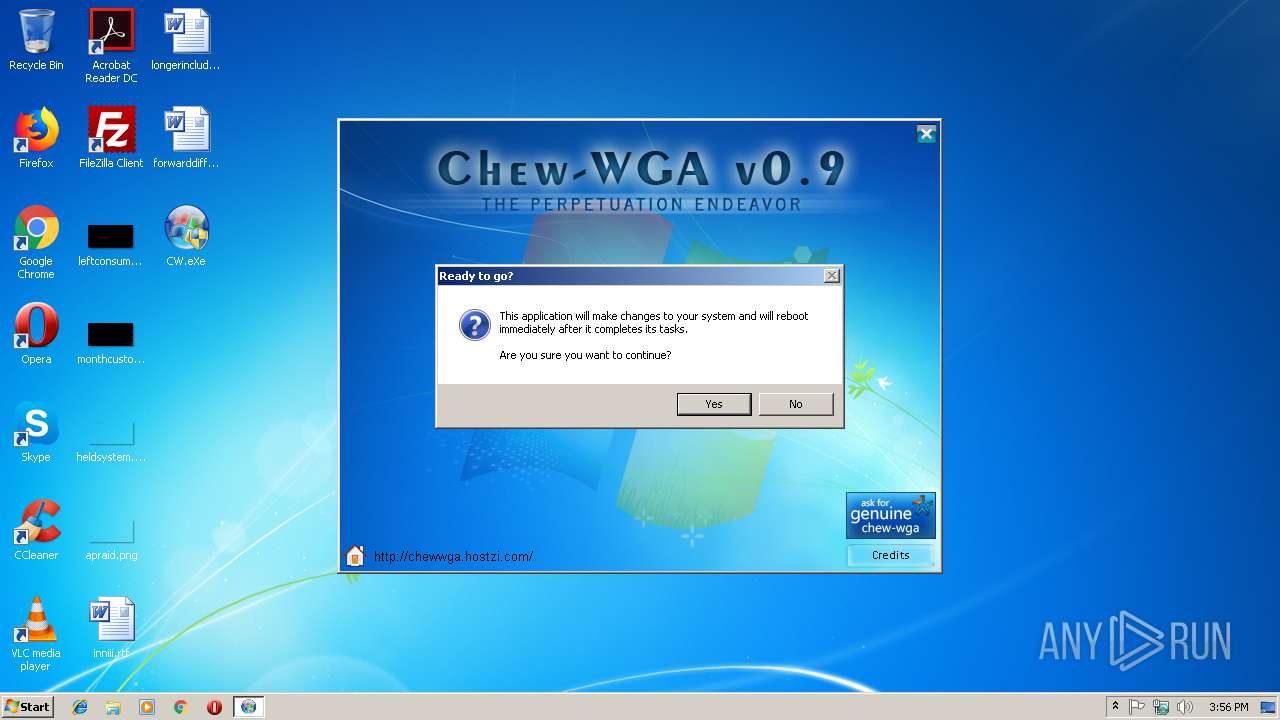Viewport: 1280px width, 720px height.
Task: Launch Opera desktop shortcut
Action: tap(36, 334)
